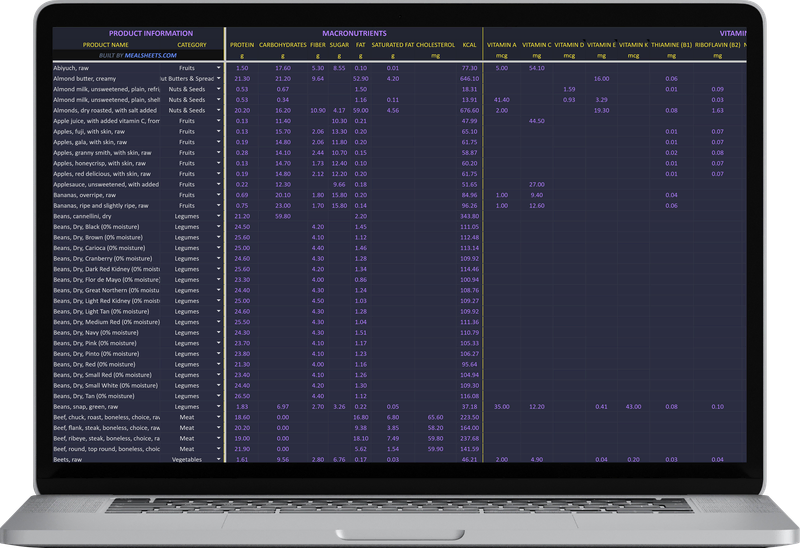Select the MACRONUTRIENTS section header
800x548 pixels.
[x=354, y=34]
